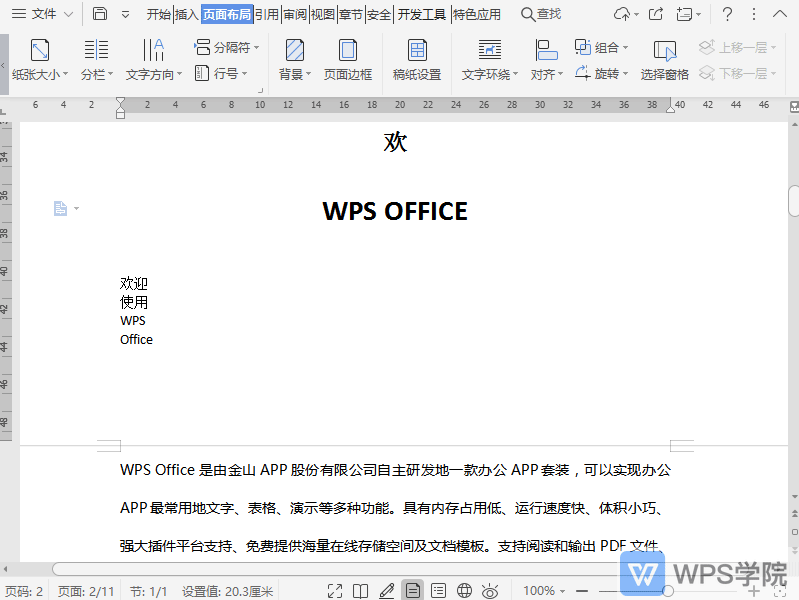Image resolution: width=799 pixels, height=600 pixels.
Task: Expand quick access toolbar dropdown arrow
Action: pos(125,14)
